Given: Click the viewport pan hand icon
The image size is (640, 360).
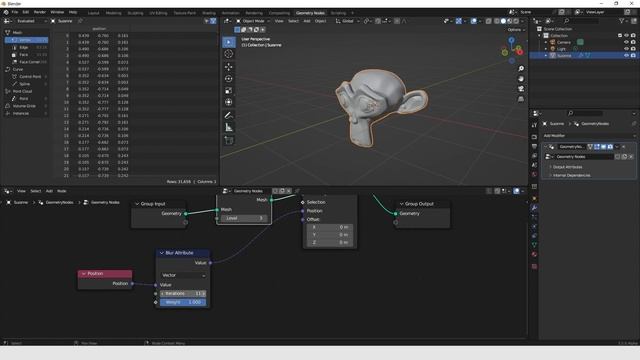Looking at the screenshot, I should point(521,79).
